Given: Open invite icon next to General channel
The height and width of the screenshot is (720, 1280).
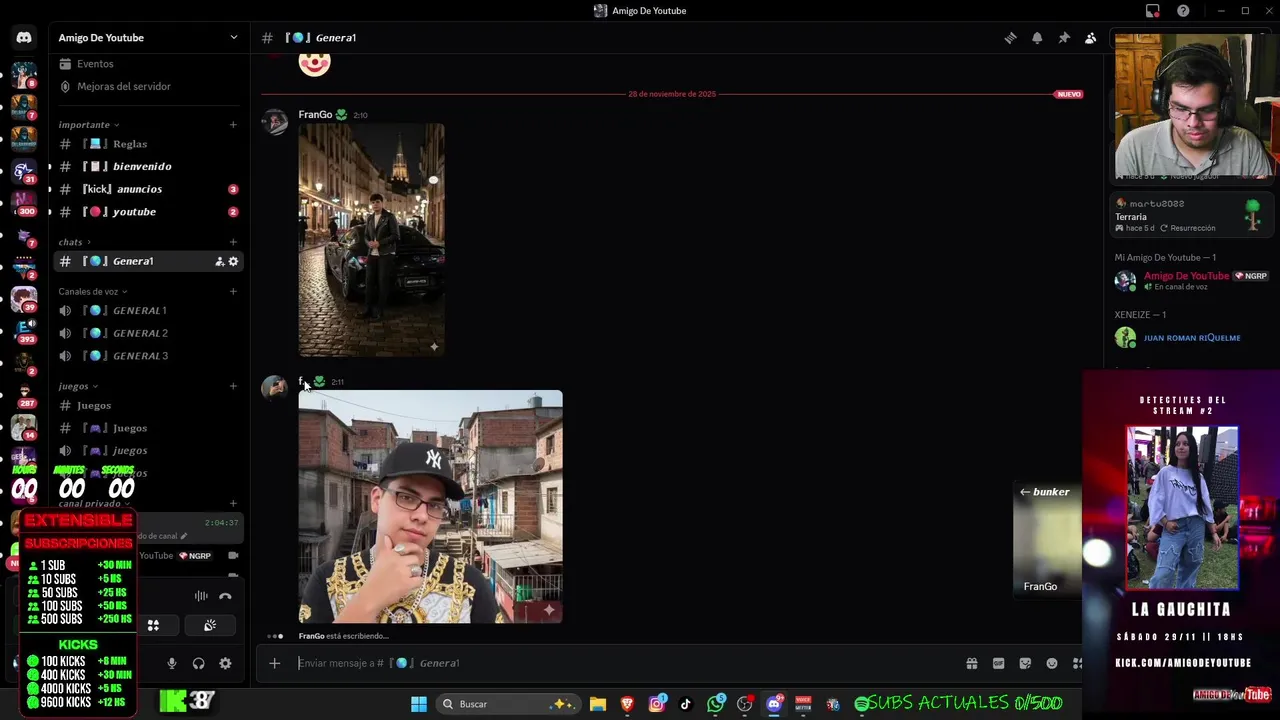Looking at the screenshot, I should [220, 262].
